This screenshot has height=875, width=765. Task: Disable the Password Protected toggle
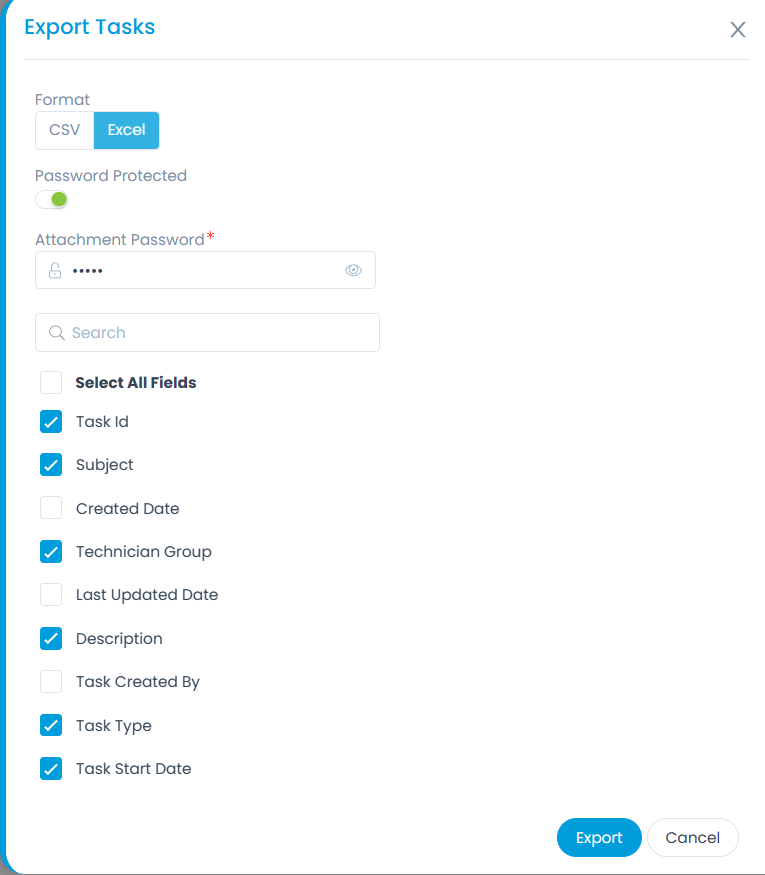coord(51,199)
